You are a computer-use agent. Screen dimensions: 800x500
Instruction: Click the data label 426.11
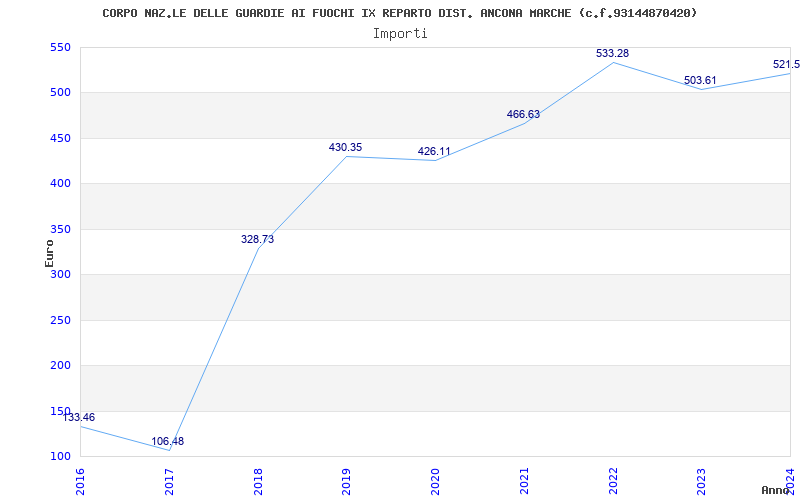pos(434,151)
